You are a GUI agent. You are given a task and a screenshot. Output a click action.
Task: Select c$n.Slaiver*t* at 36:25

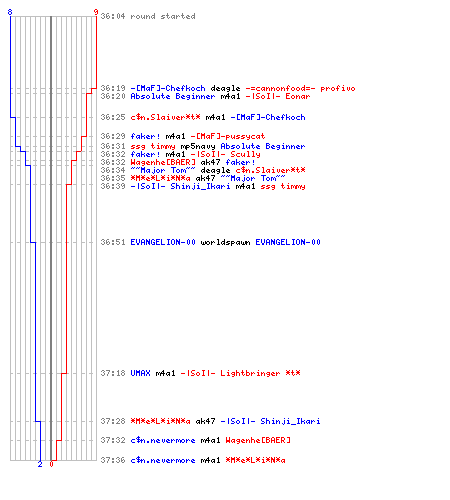(x=165, y=117)
